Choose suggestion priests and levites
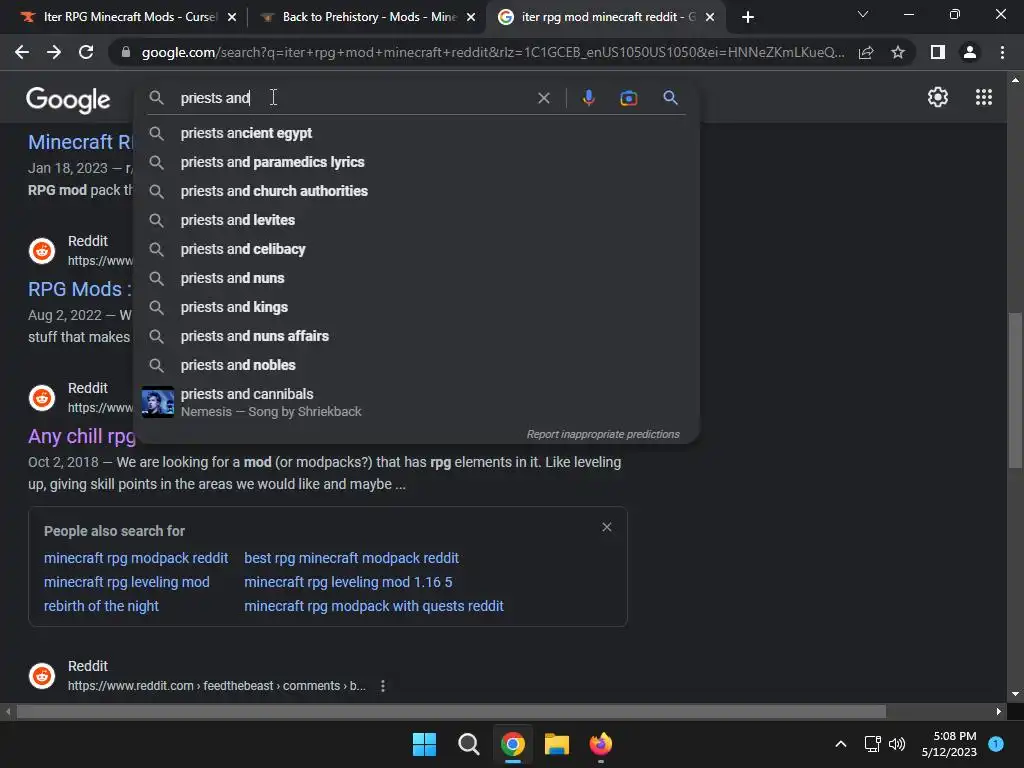 tap(416, 220)
